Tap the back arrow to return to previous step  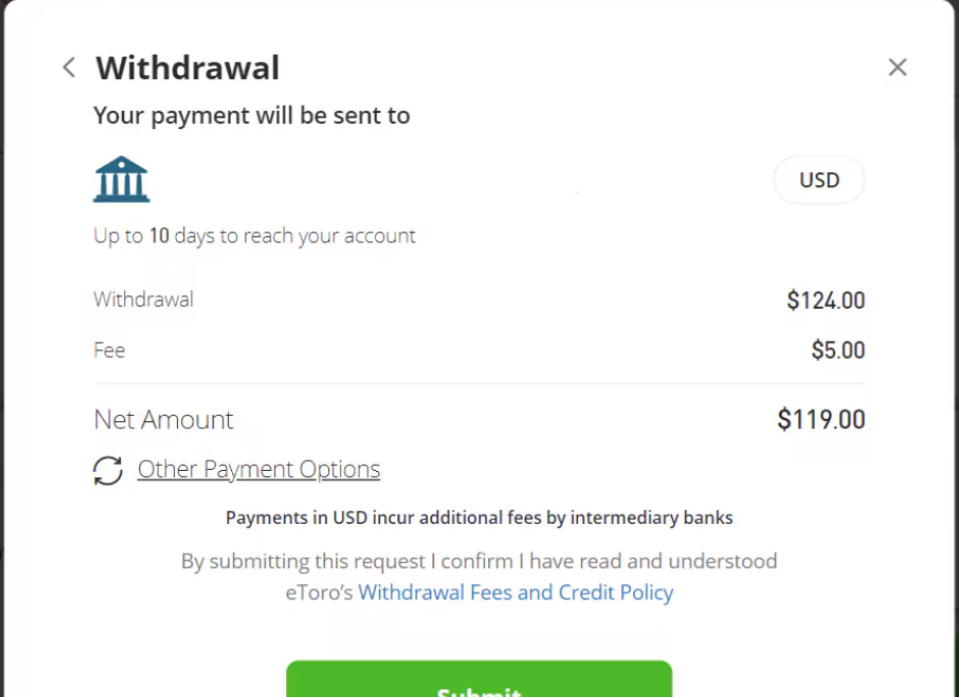[x=67, y=67]
